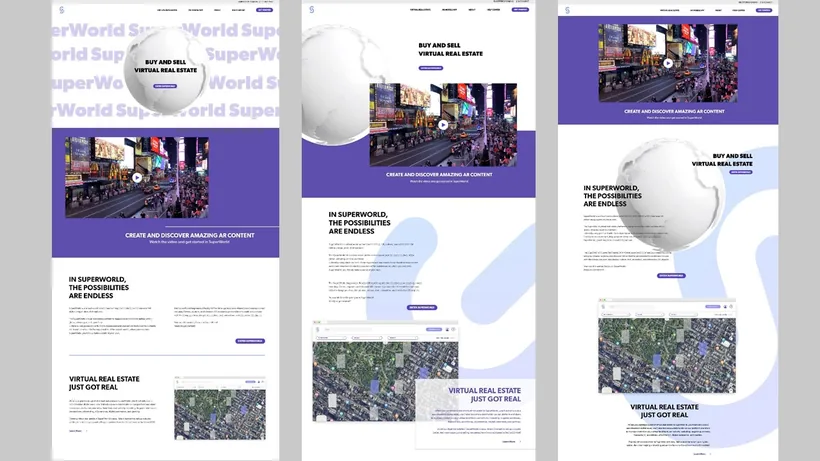Click 'Virtual Real Estate Just Got Real' in middle mockup
The height and width of the screenshot is (461, 820).
(484, 395)
